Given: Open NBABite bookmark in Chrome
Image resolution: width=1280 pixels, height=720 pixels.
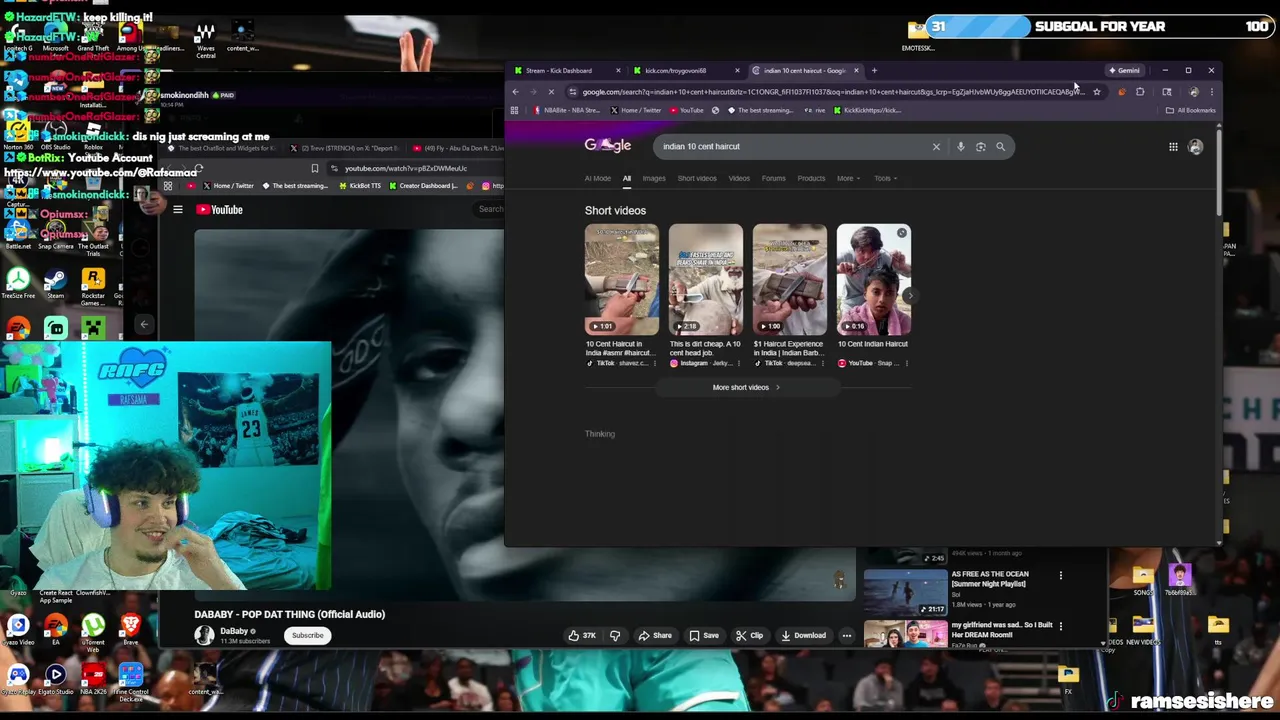Looking at the screenshot, I should coord(568,111).
